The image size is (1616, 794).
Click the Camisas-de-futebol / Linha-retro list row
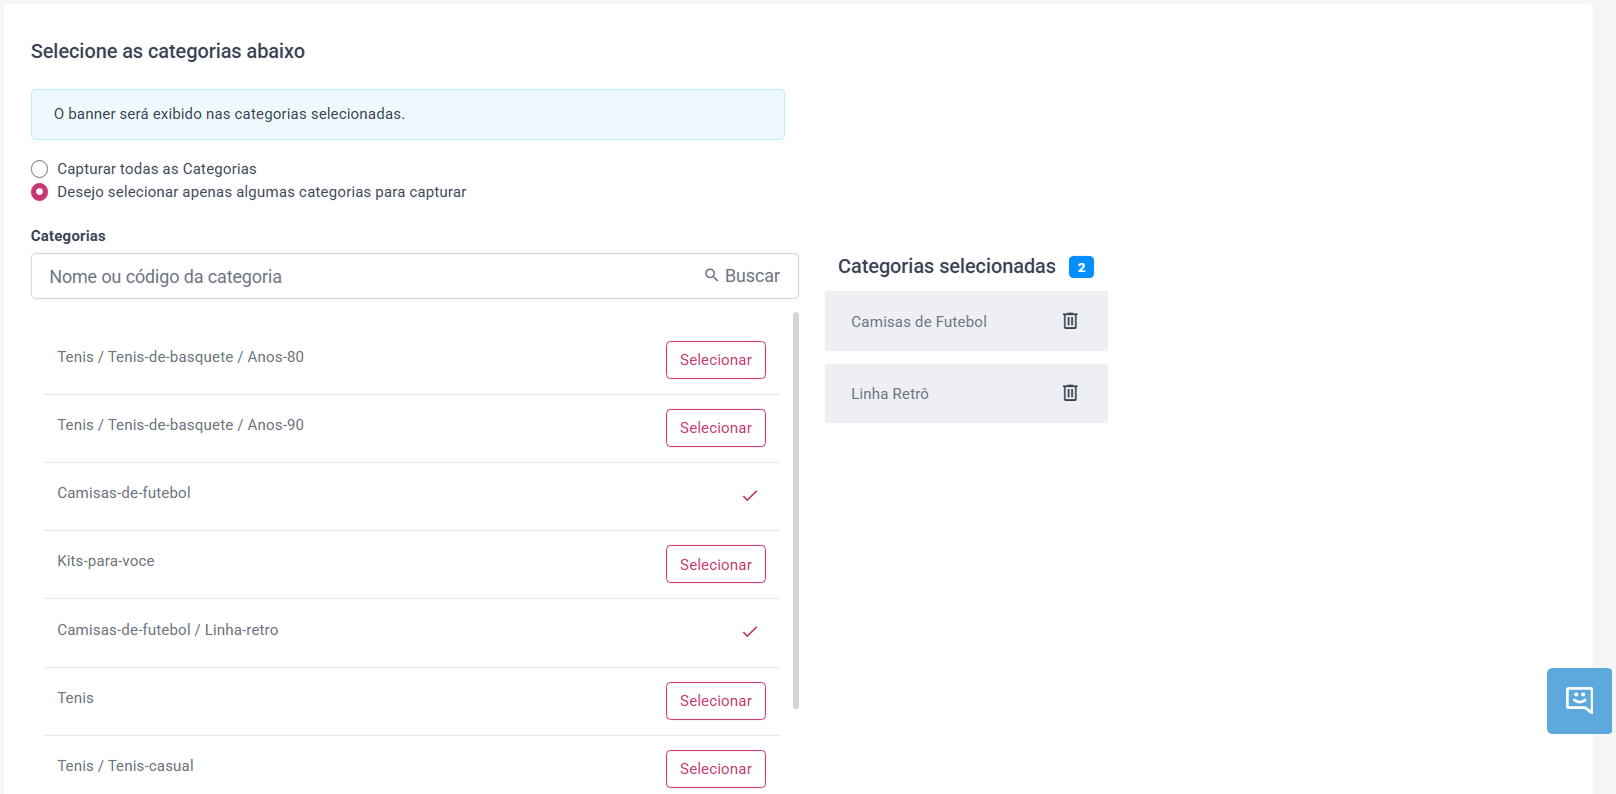[x=411, y=632]
